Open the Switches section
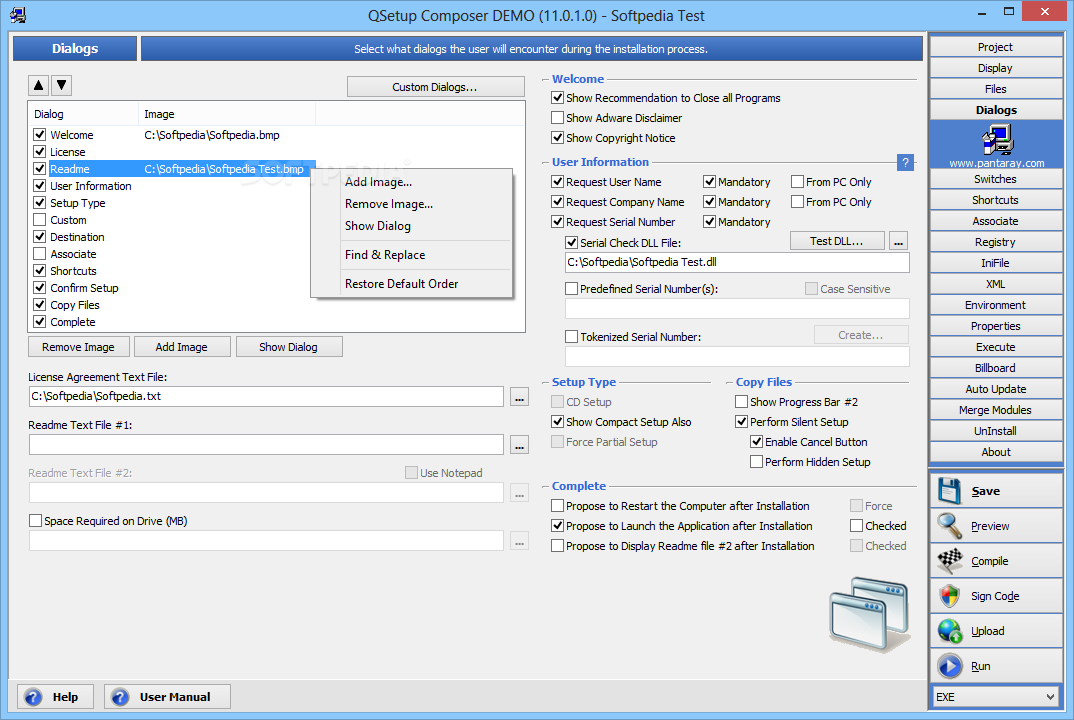The height and width of the screenshot is (720, 1074). coord(995,179)
